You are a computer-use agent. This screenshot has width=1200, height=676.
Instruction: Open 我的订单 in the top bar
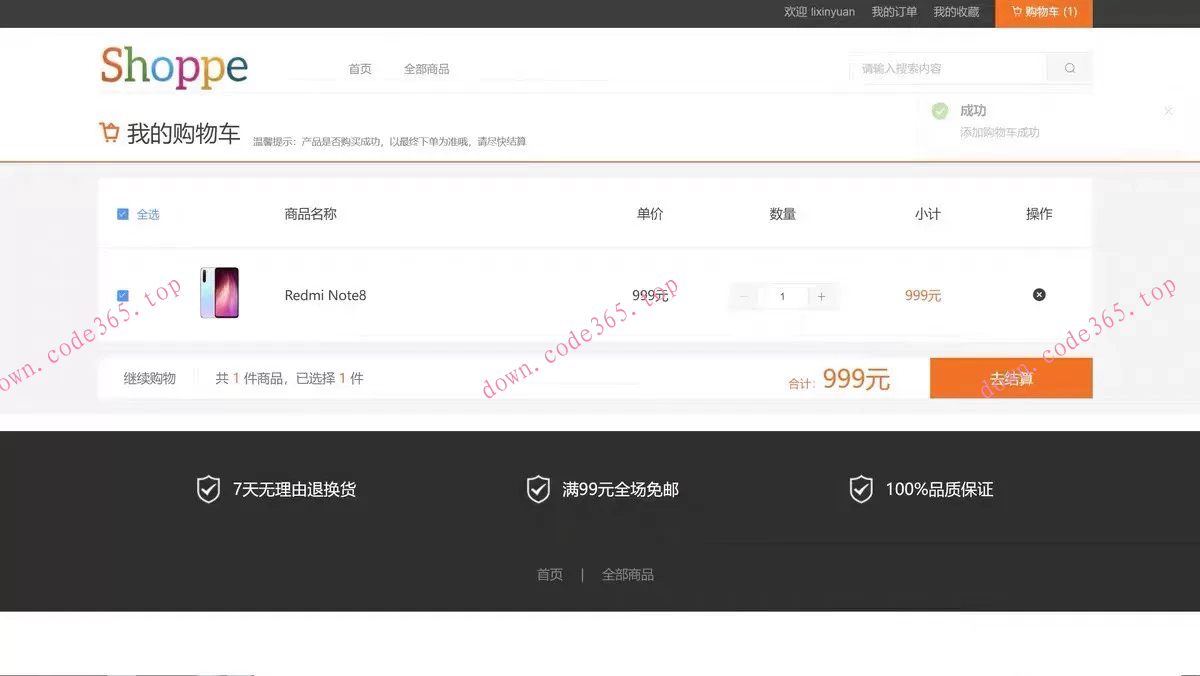tap(894, 12)
